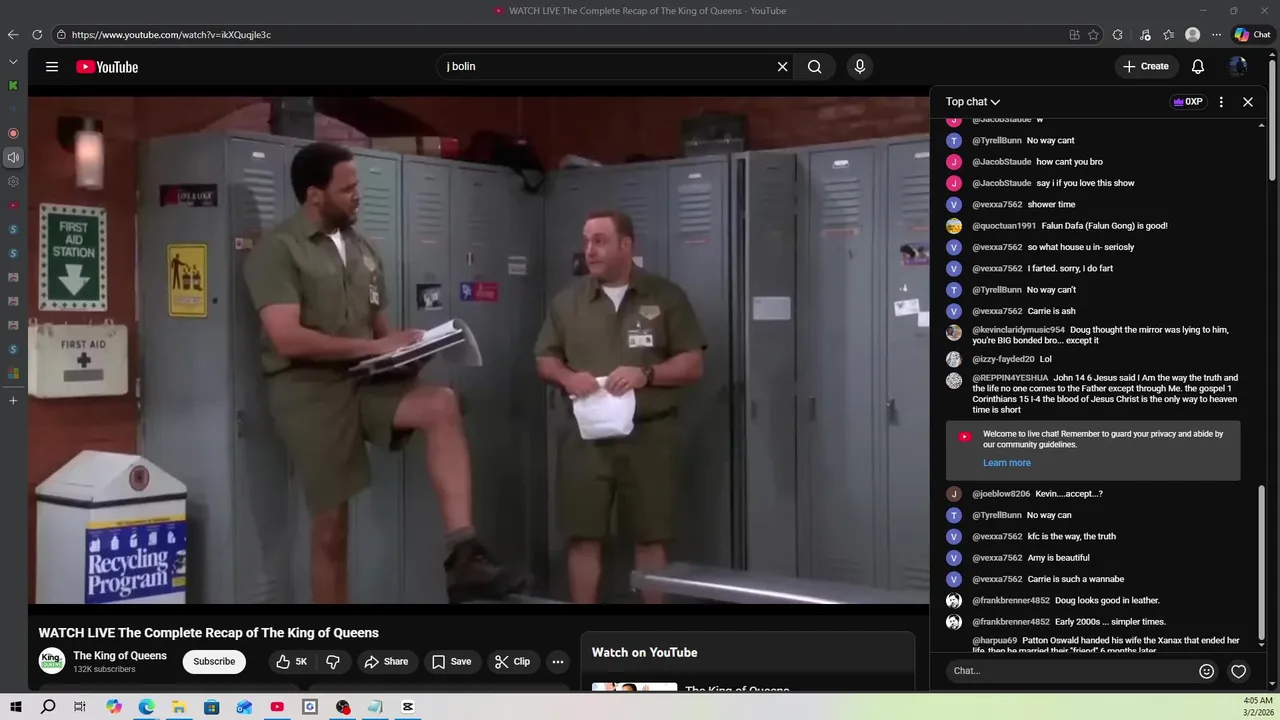Toggle the mute tab speaker sidebar icon
This screenshot has height=720, width=1280.
click(13, 157)
